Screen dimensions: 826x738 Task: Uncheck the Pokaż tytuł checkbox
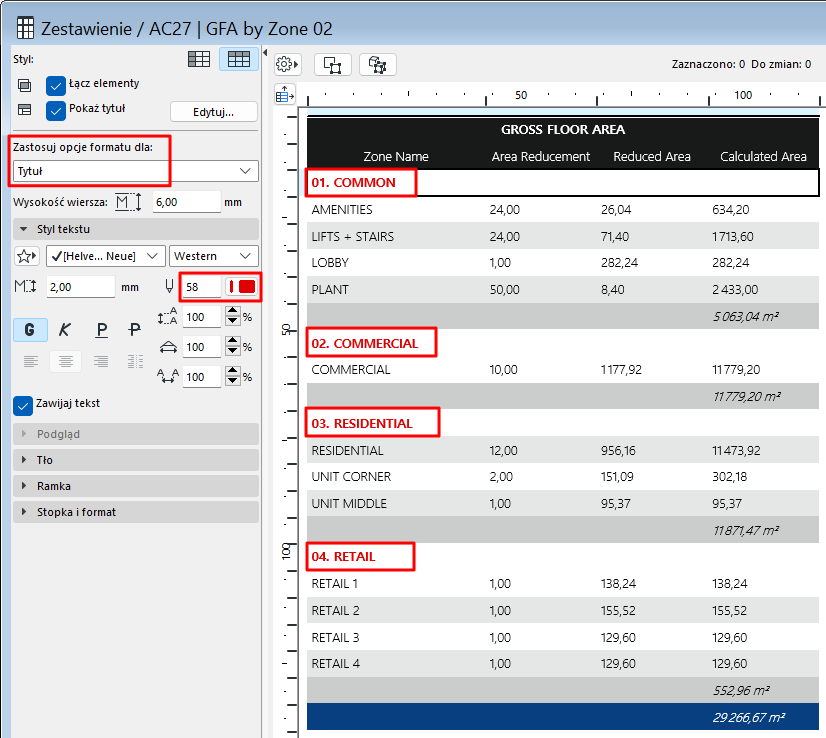pyautogui.click(x=56, y=110)
